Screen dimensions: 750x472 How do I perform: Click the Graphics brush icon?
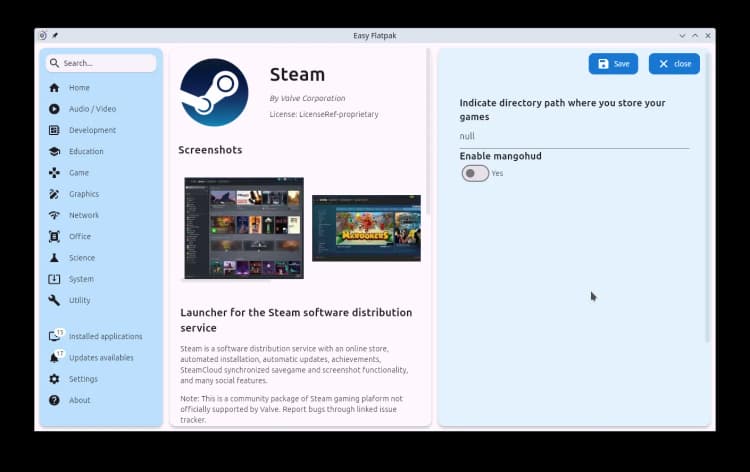[54, 194]
